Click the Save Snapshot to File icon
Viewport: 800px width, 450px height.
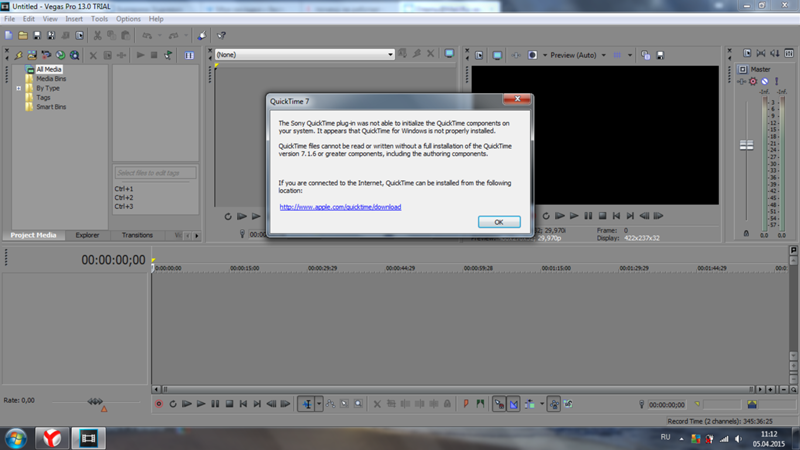660,55
